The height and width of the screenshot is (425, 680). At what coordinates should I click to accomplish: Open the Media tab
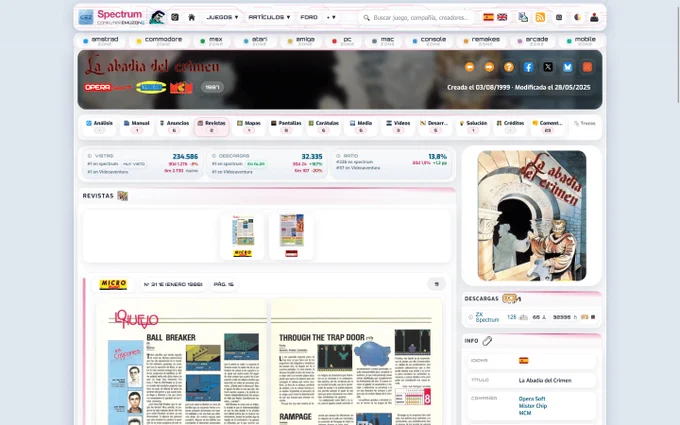[361, 127]
